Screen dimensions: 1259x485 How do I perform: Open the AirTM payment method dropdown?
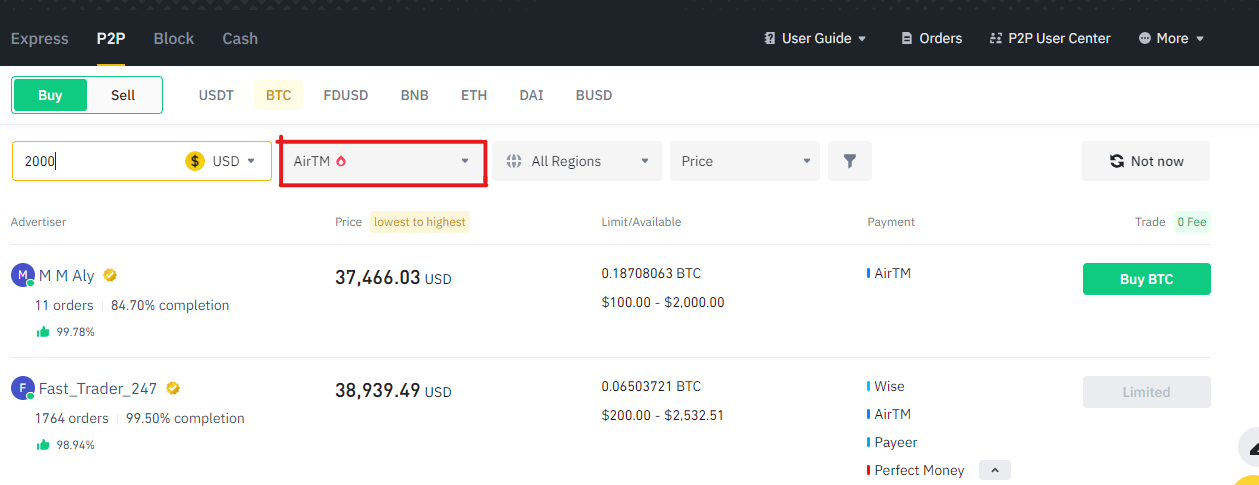pos(382,161)
